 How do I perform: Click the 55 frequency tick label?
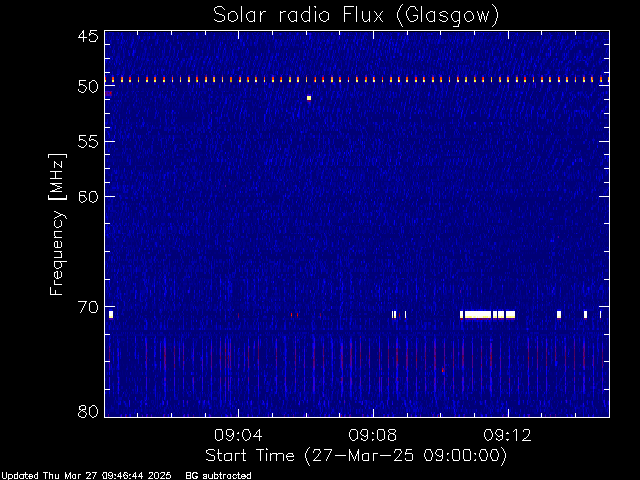(x=88, y=142)
